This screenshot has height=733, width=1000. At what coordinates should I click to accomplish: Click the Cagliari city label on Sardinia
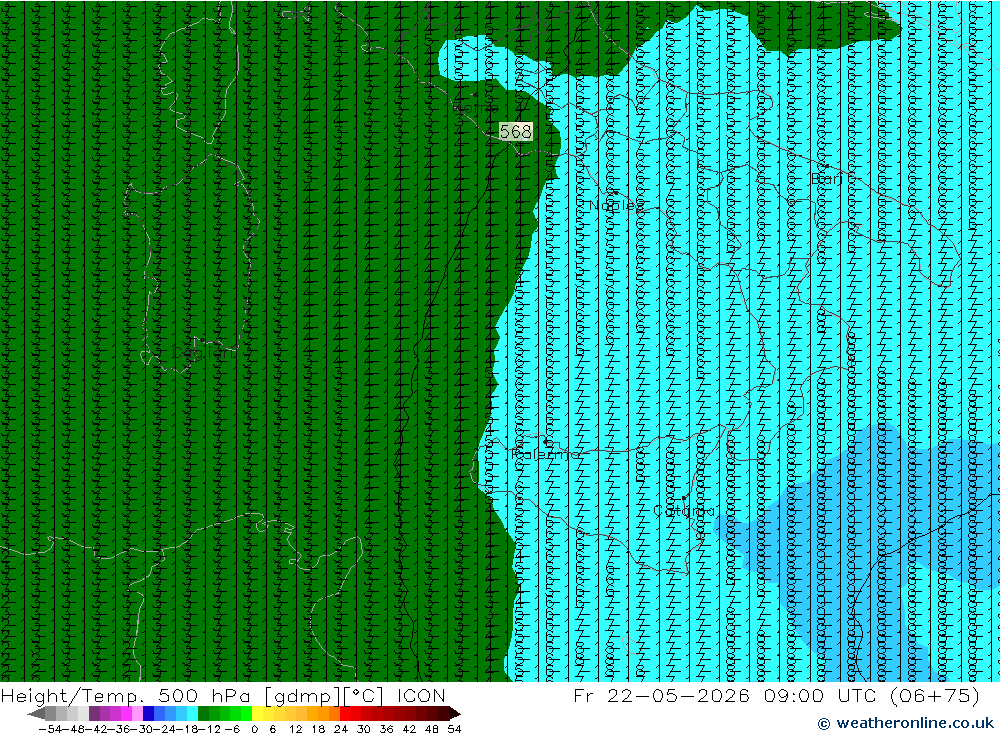point(203,353)
